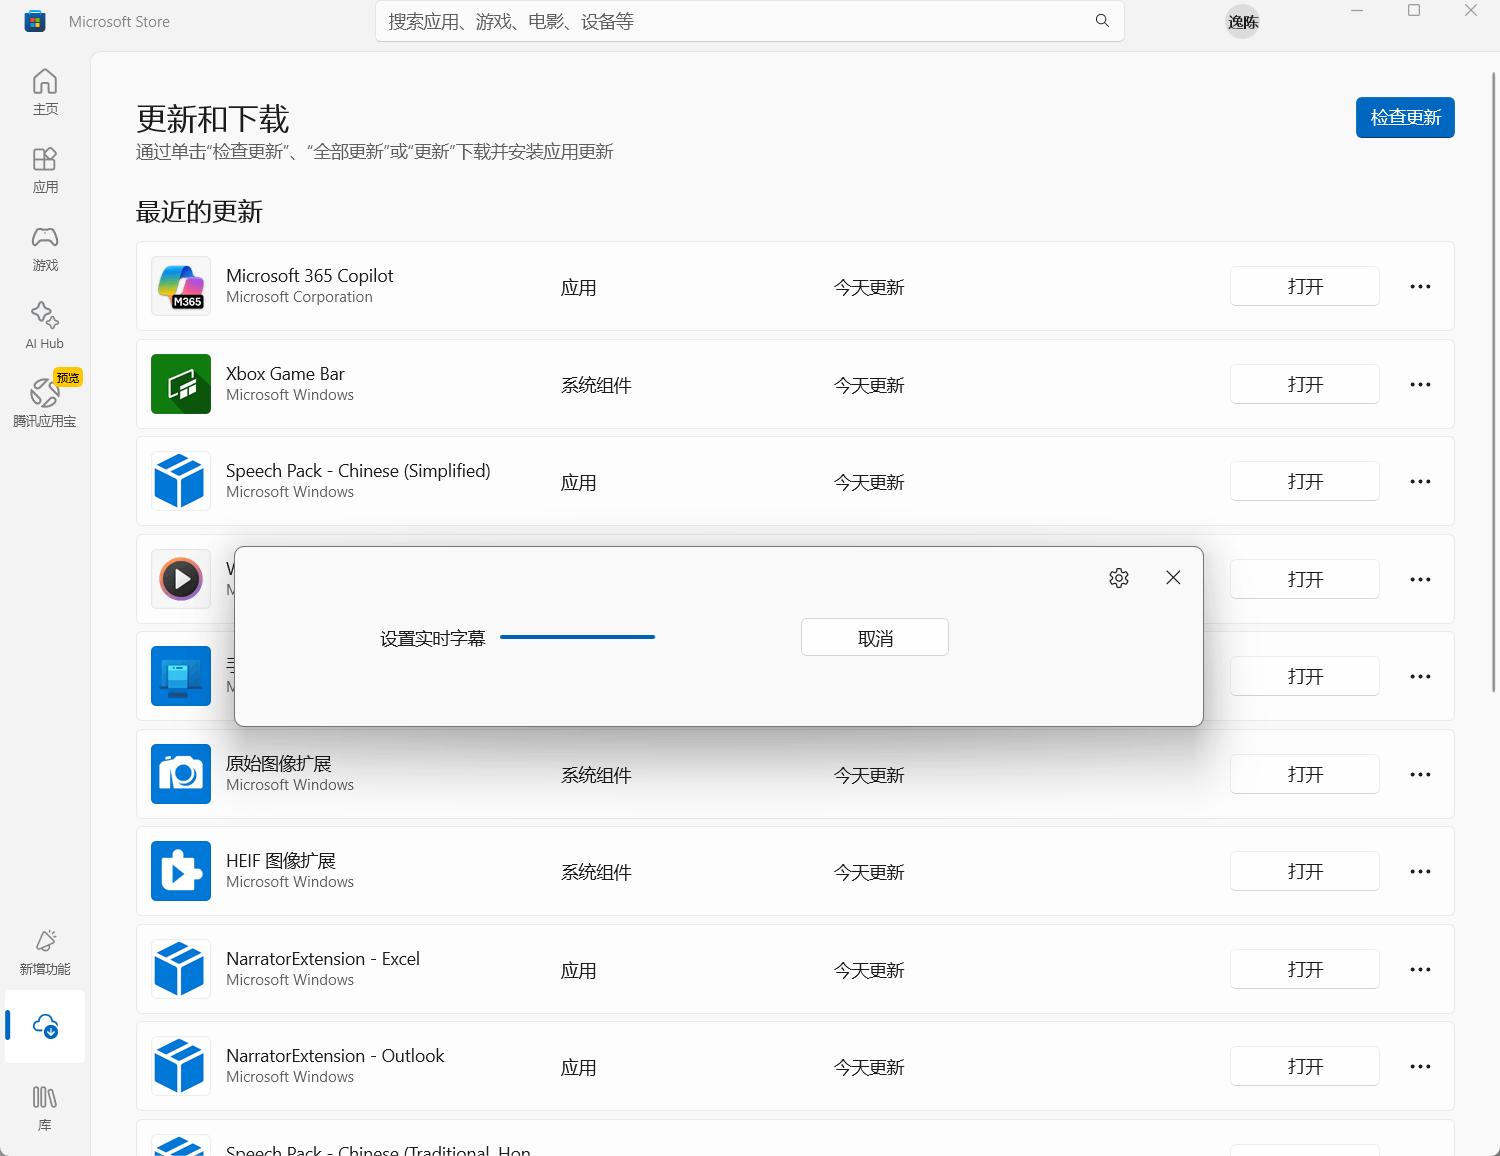
Task: Focus the store search input field
Action: coord(750,21)
